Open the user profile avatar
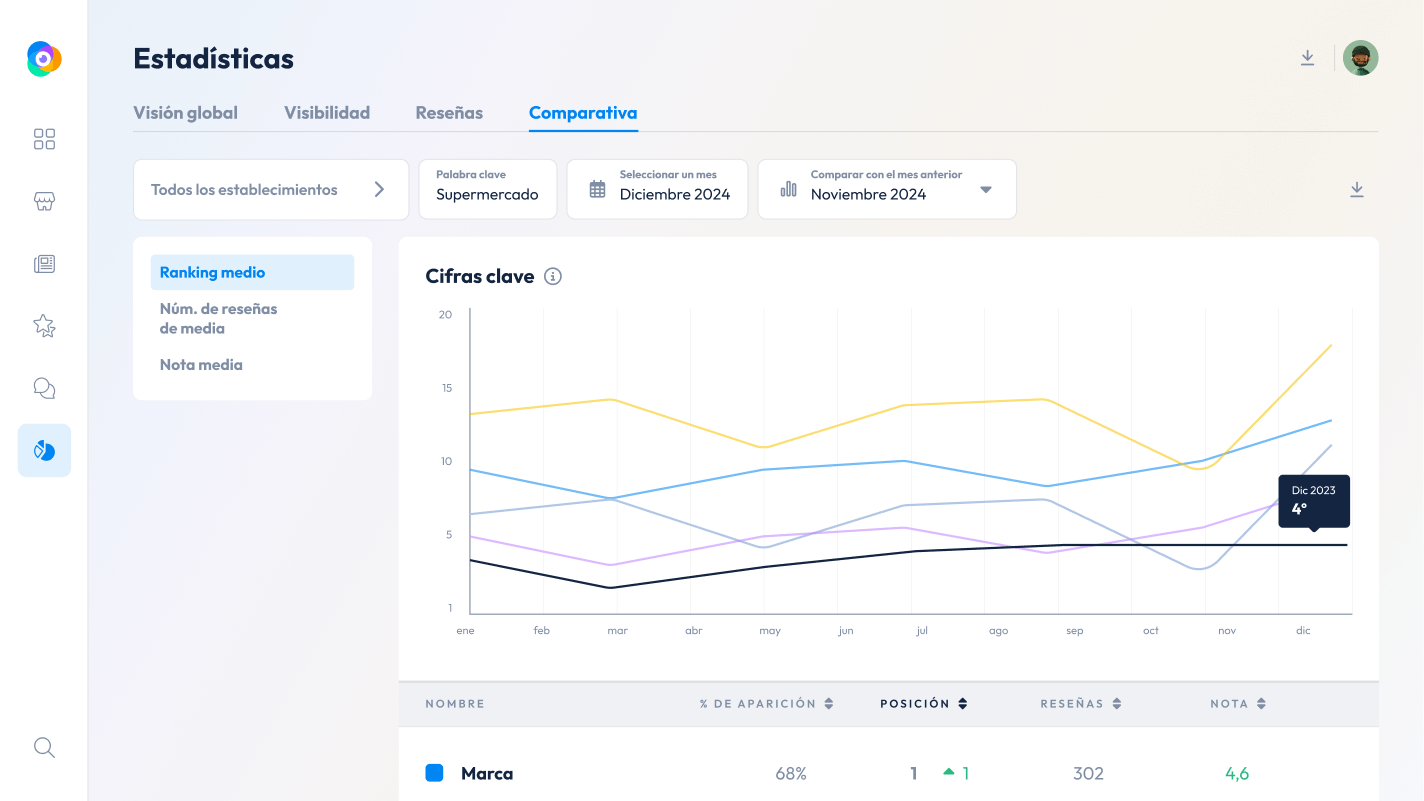1424x801 pixels. 1360,58
